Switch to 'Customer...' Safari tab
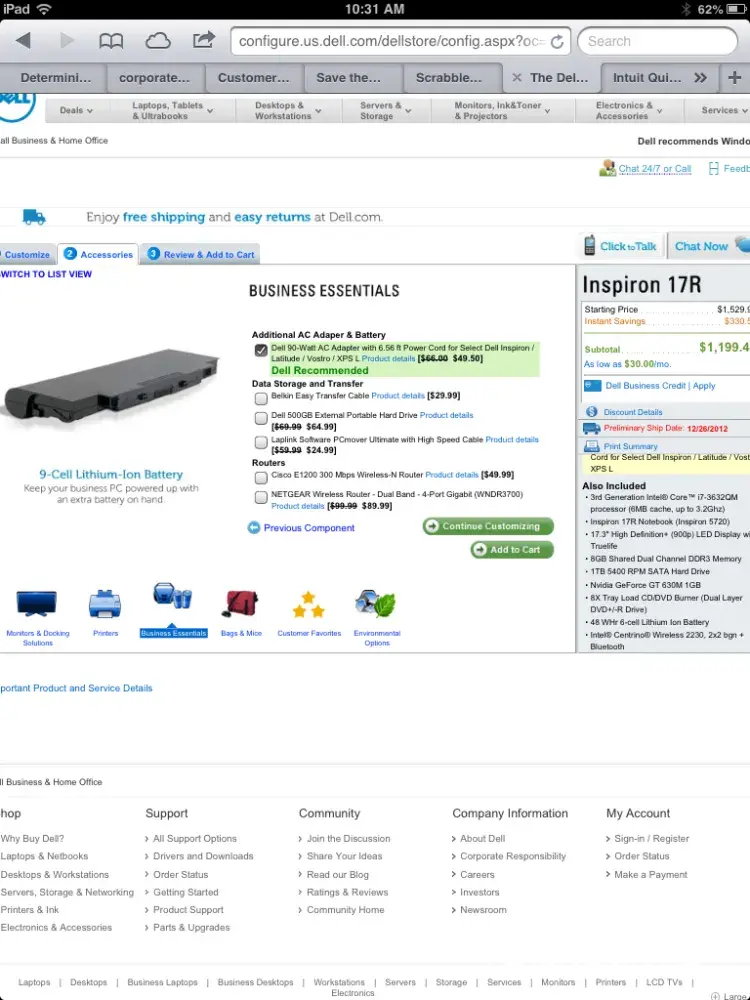 click(x=254, y=78)
